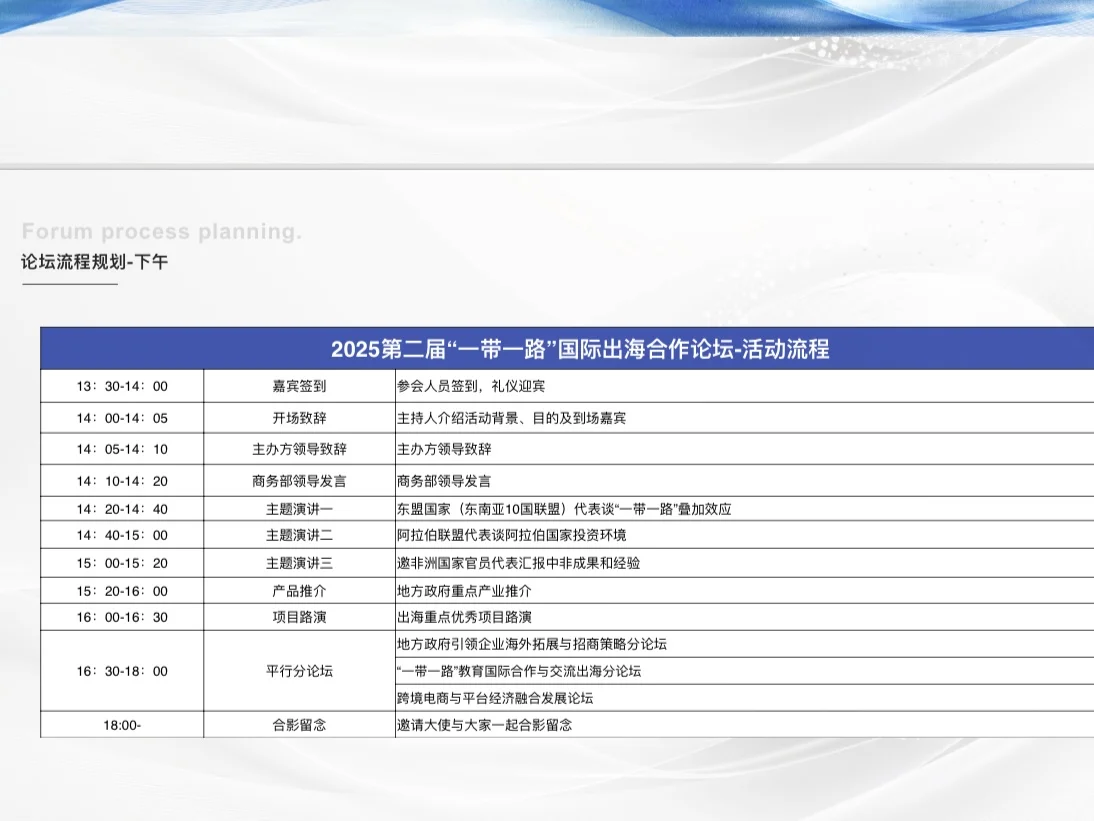Click the time cell '13：30-14：00'
The height and width of the screenshot is (821, 1094).
(x=122, y=386)
